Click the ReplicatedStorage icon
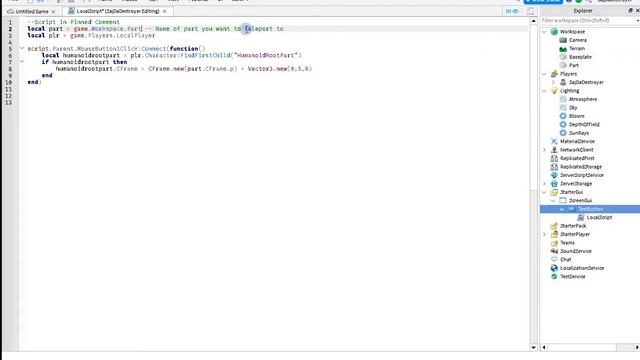 (554, 167)
